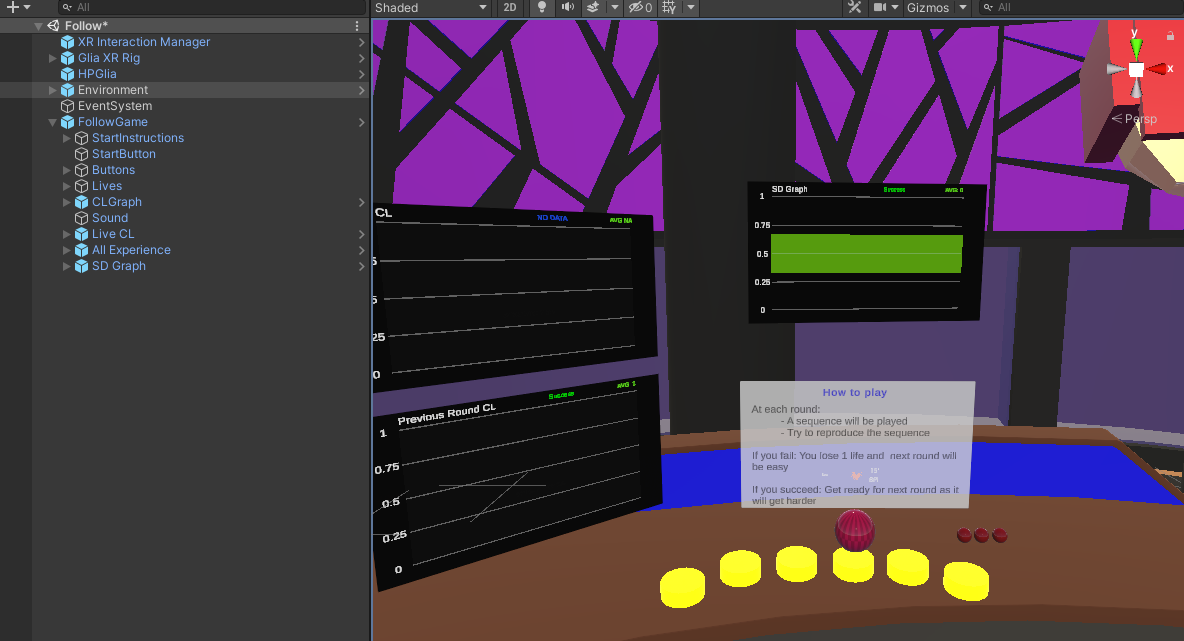Select the EventSystem object
1184x641 pixels.
[x=115, y=106]
